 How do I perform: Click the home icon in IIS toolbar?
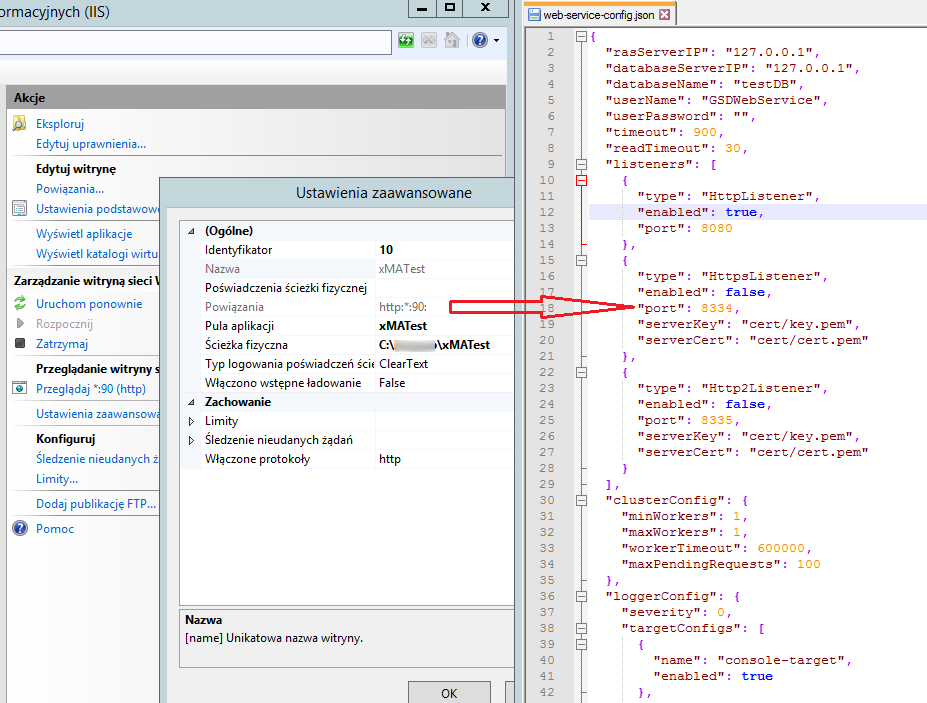[452, 40]
